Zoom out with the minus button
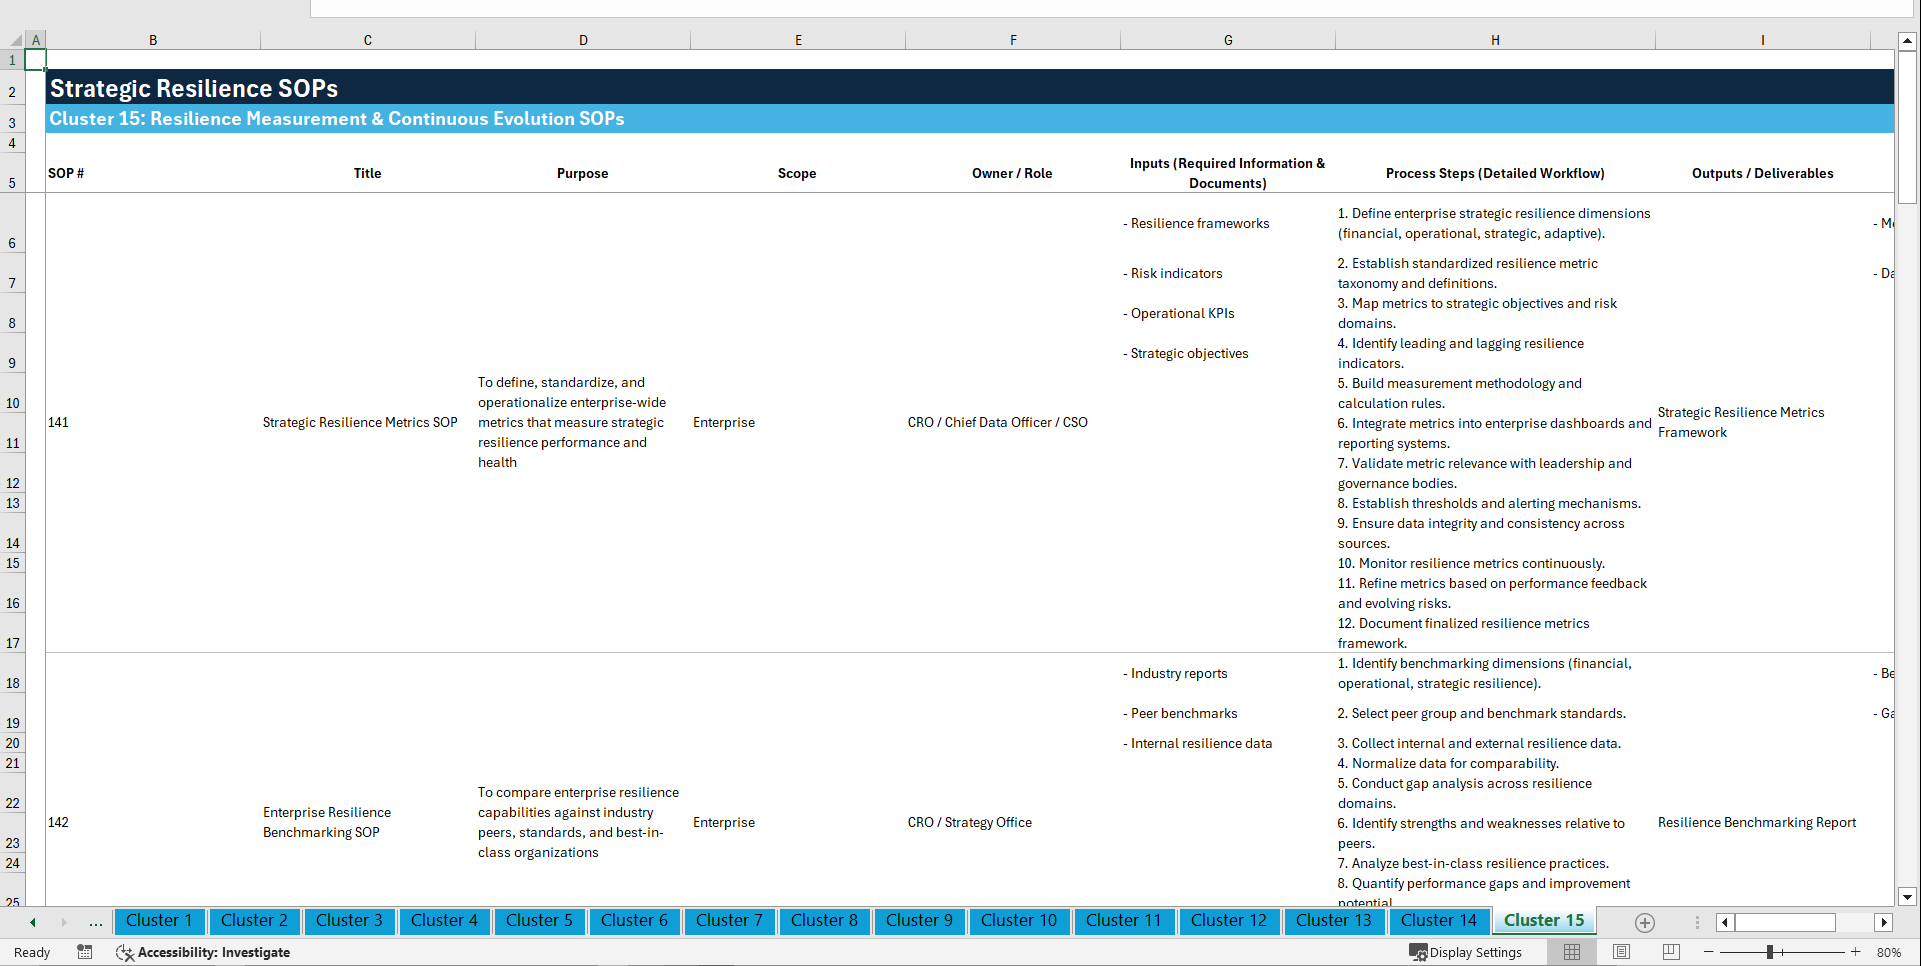Viewport: 1921px width, 966px height. (1708, 952)
